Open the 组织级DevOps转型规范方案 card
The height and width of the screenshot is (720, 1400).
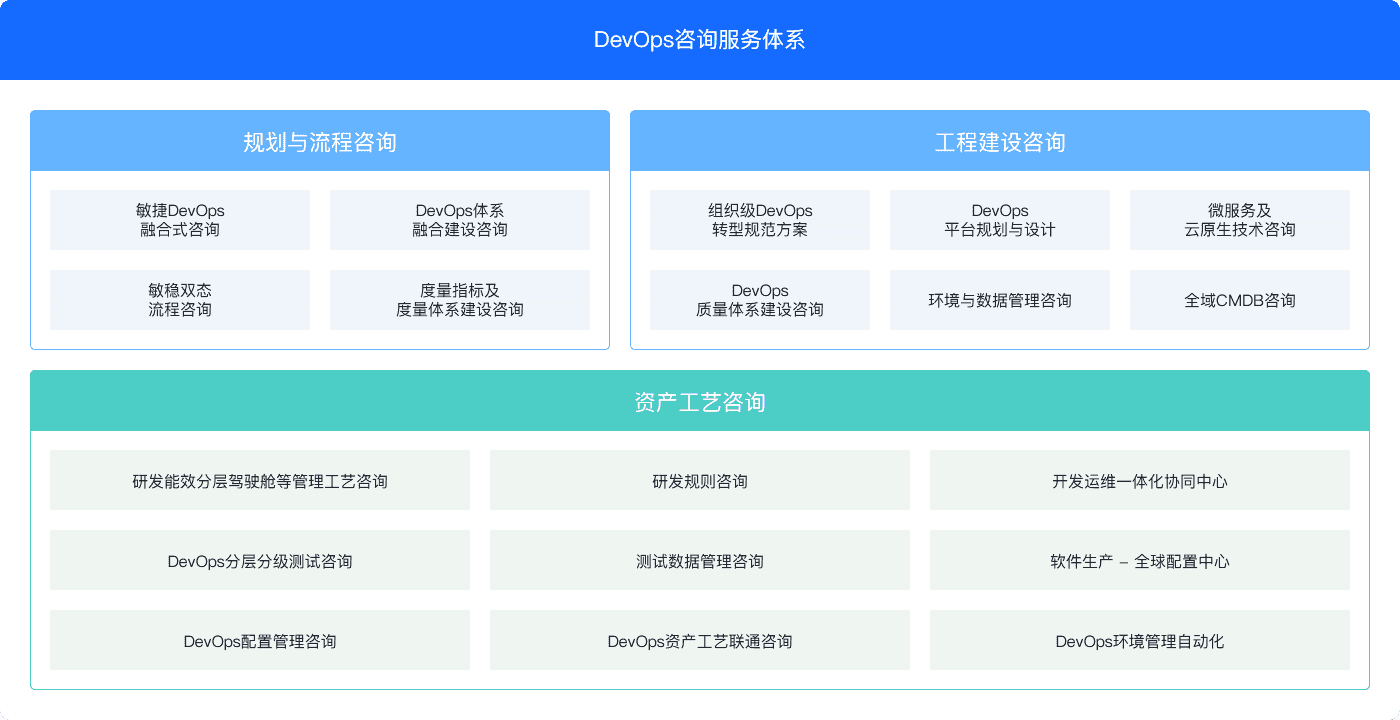pyautogui.click(x=760, y=219)
